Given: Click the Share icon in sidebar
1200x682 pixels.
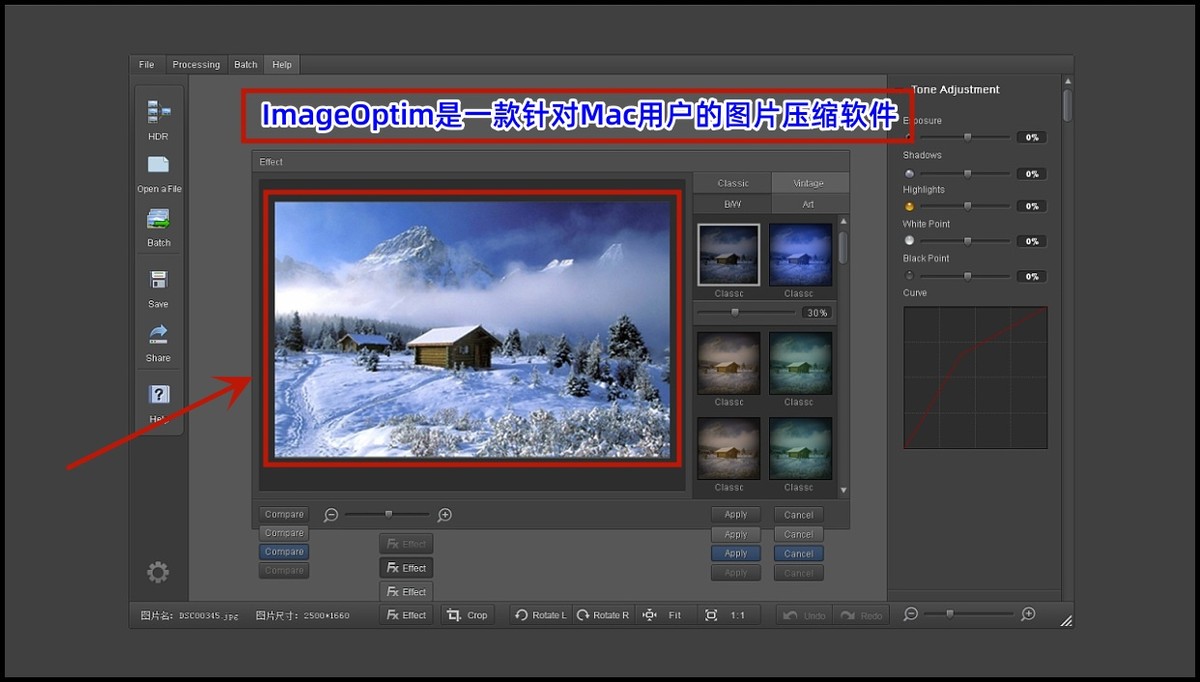Looking at the screenshot, I should [x=158, y=335].
